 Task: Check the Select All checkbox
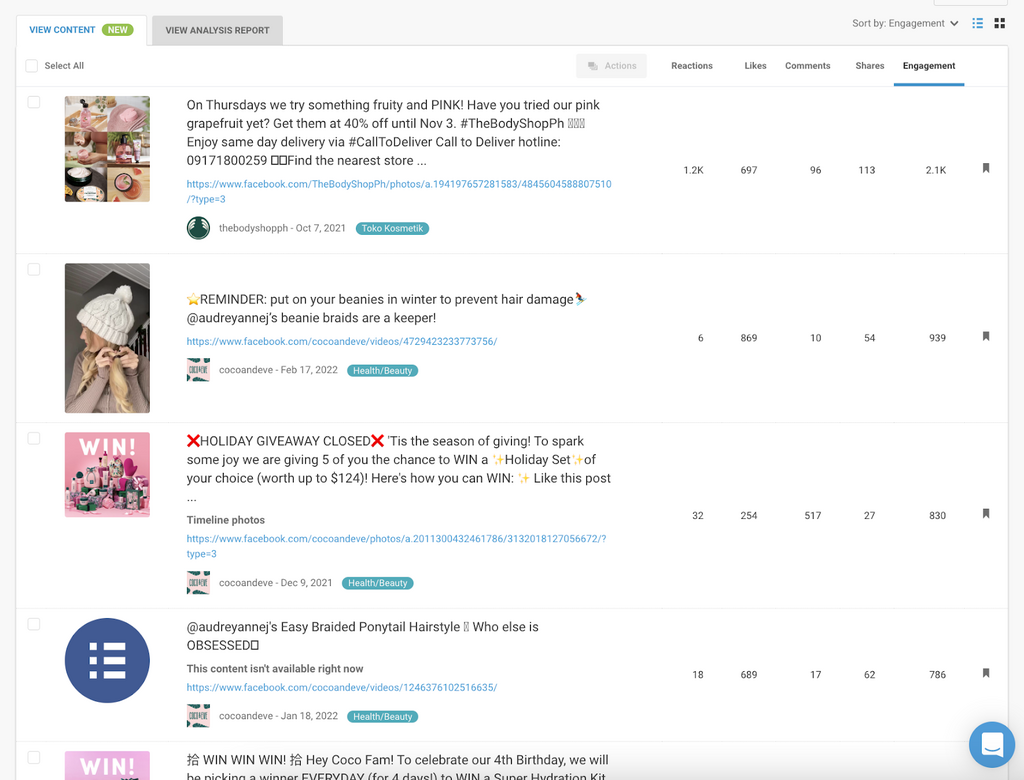(32, 66)
